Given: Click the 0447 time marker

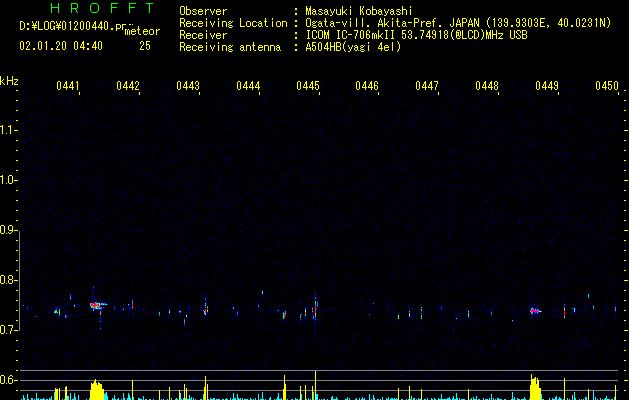Looking at the screenshot, I should (x=427, y=86).
